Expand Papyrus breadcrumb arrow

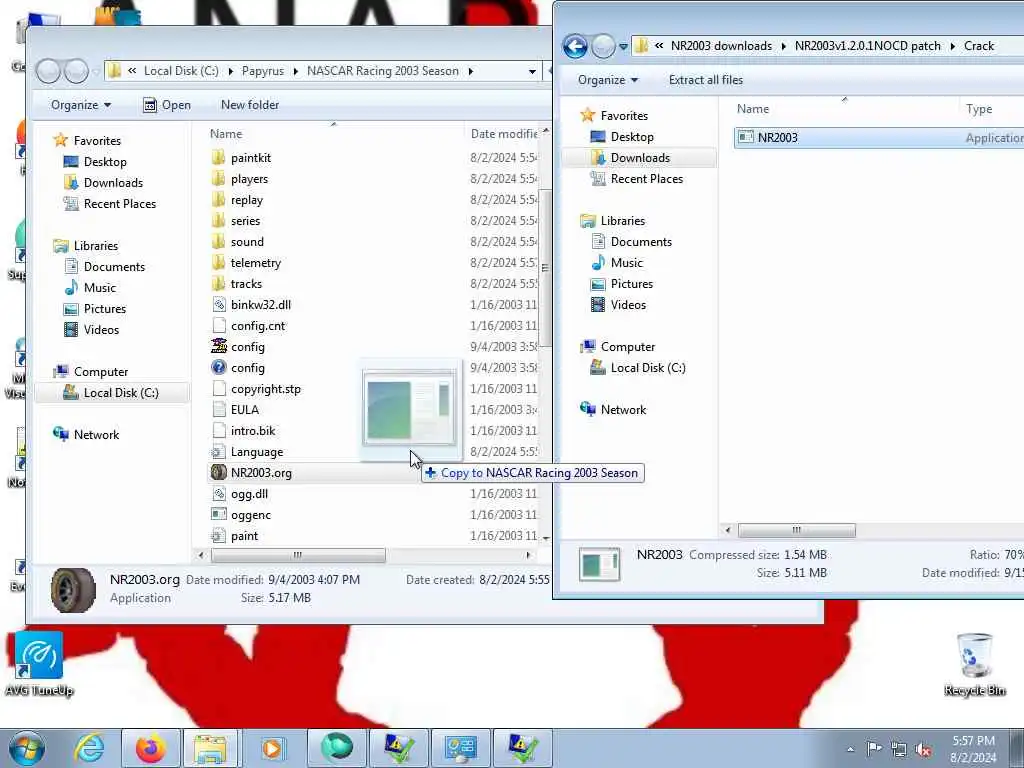click(x=296, y=71)
